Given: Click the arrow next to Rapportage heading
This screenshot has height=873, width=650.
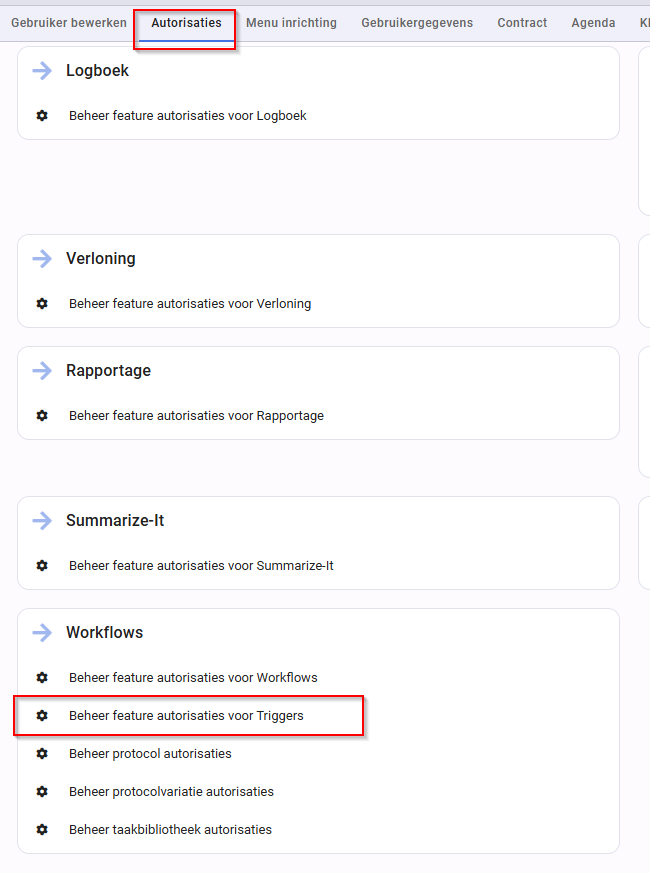Looking at the screenshot, I should pyautogui.click(x=42, y=370).
